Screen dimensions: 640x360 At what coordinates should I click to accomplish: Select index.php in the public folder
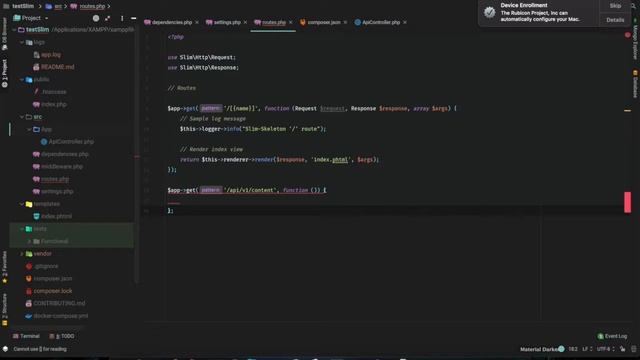point(54,104)
